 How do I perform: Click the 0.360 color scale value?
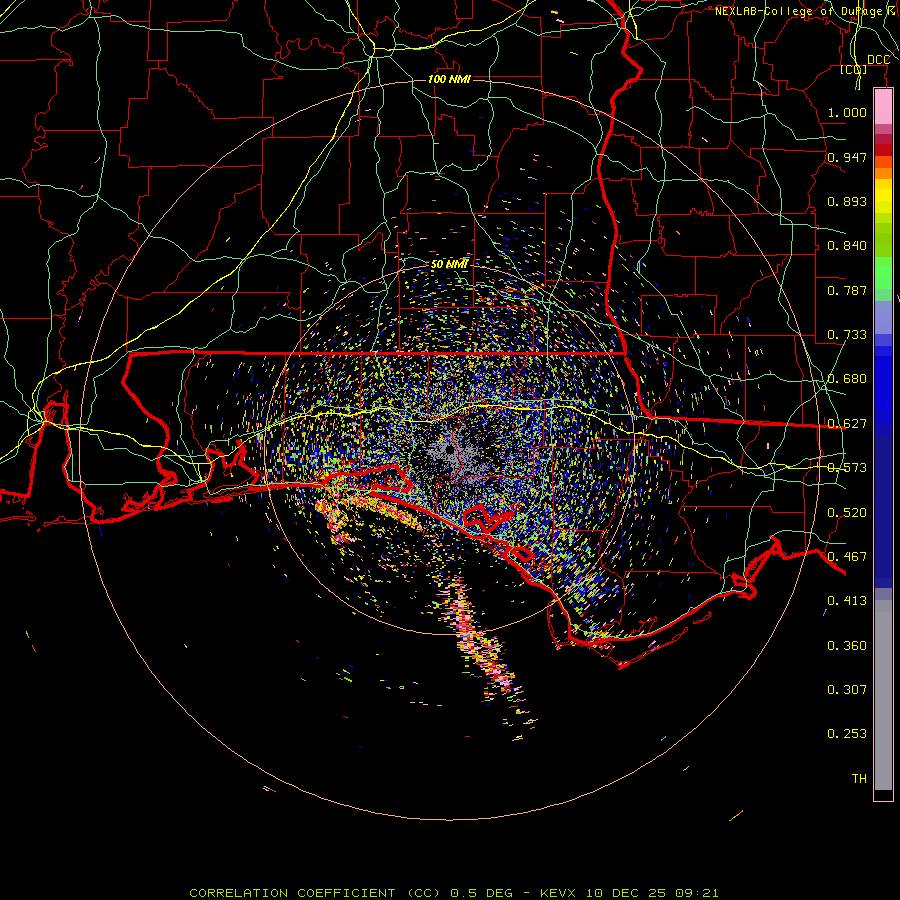coord(847,646)
